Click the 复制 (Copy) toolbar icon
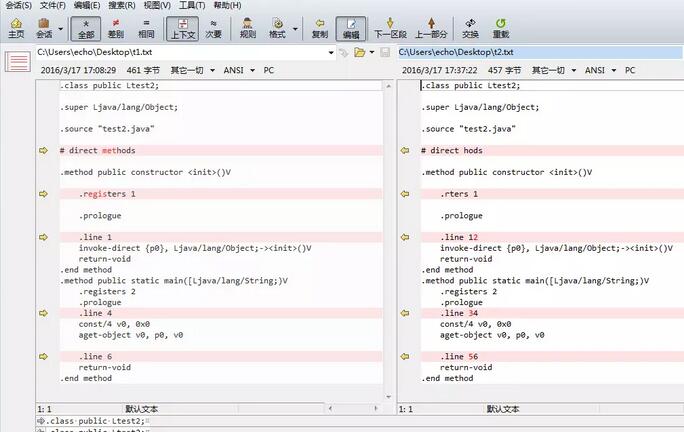Image resolution: width=684 pixels, height=432 pixels. (319, 27)
